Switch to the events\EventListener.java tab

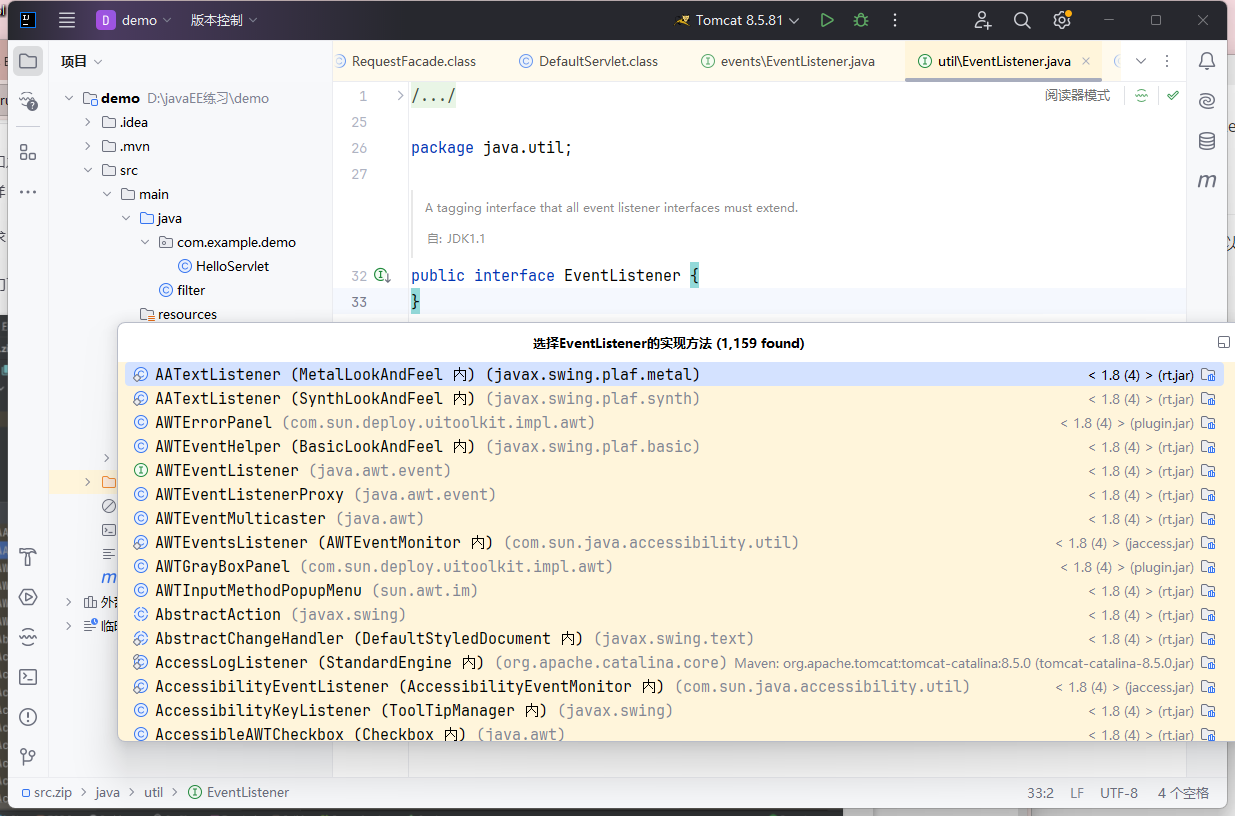click(x=796, y=61)
